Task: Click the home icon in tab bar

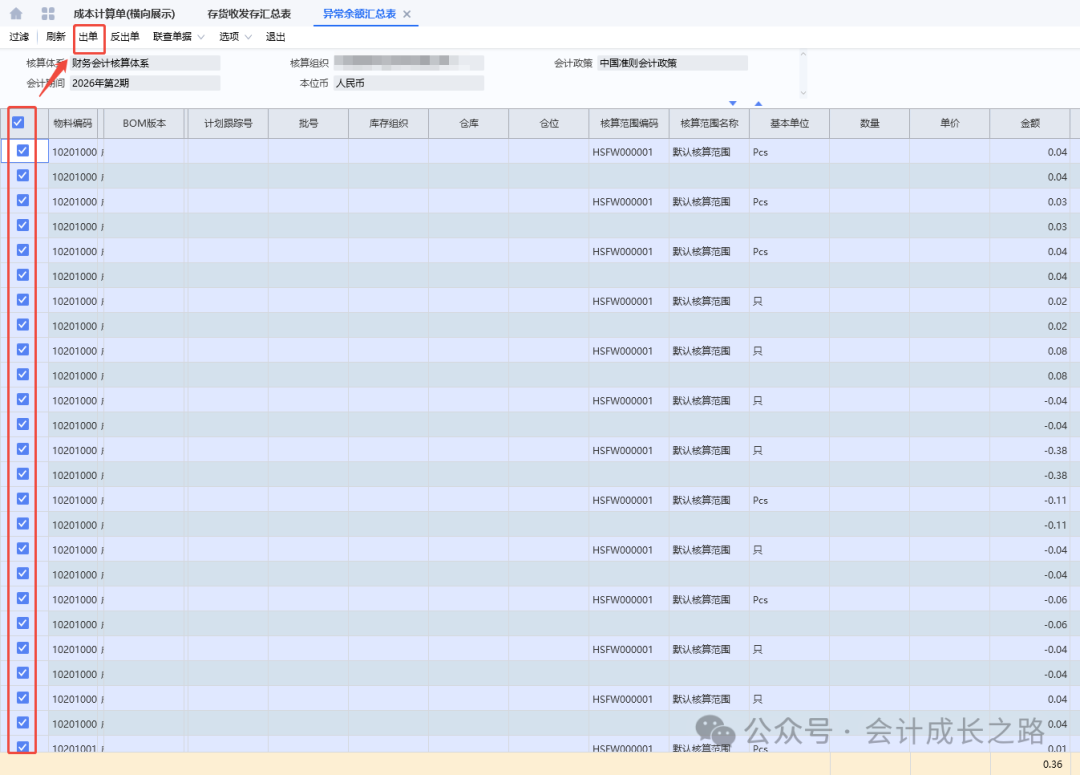Action: [16, 14]
